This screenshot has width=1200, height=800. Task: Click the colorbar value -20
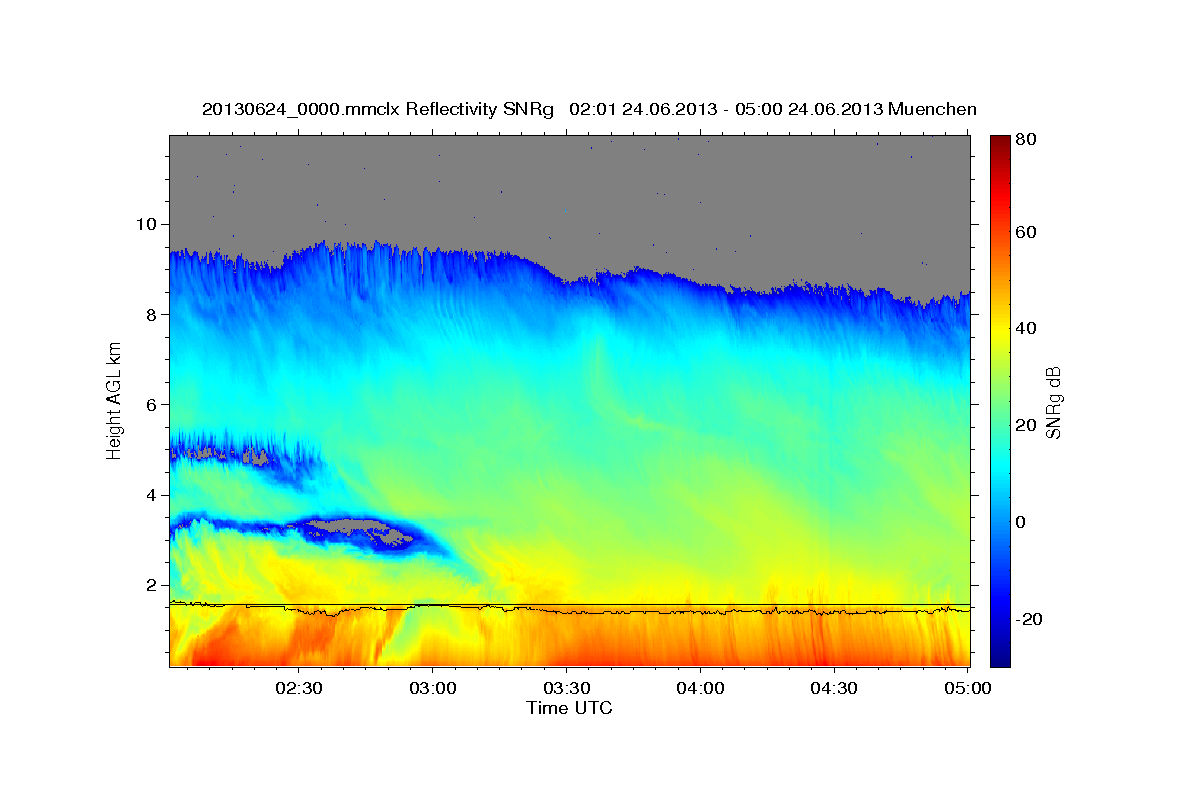(1030, 619)
